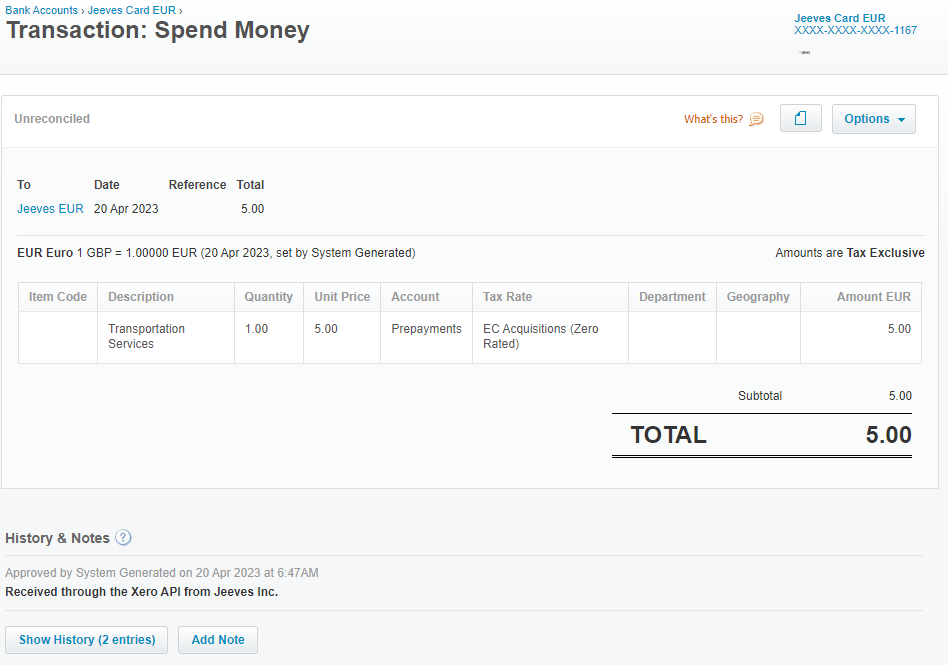Open Jeeves Card EUR in the breadcrumb
The width and height of the screenshot is (948, 665).
pyautogui.click(x=131, y=10)
